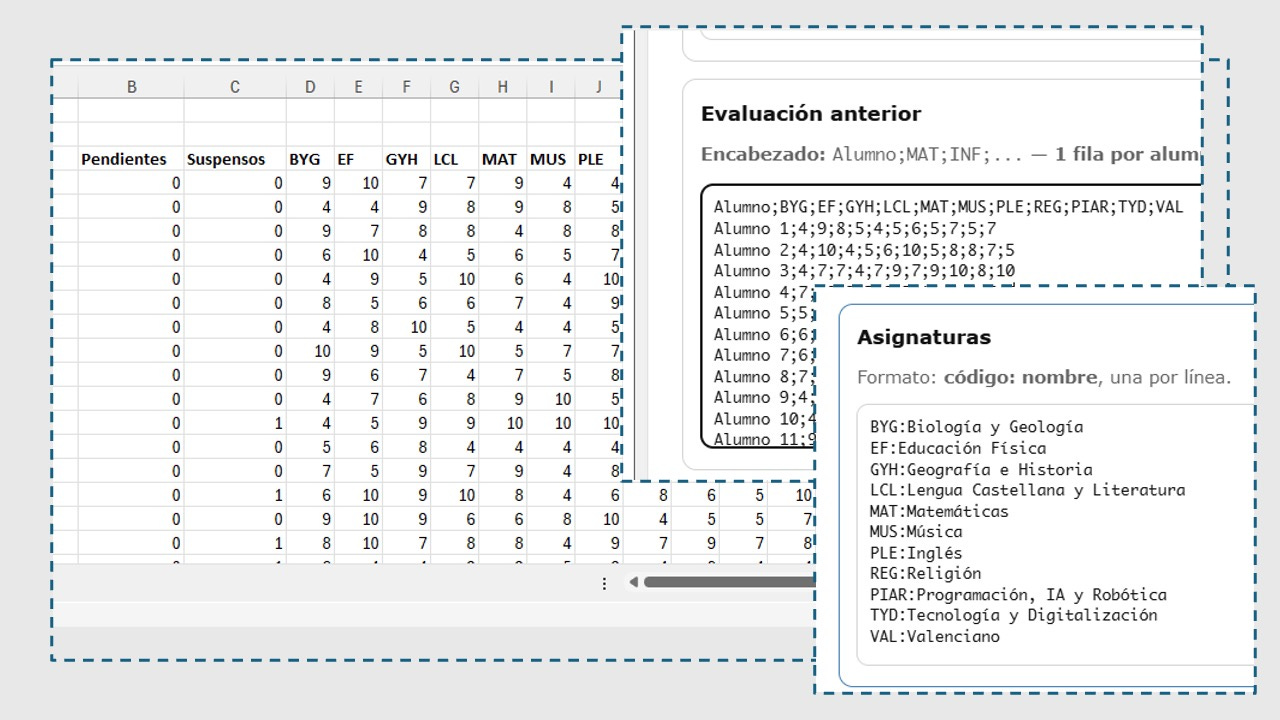Click the Encabezado format hint text

950,155
